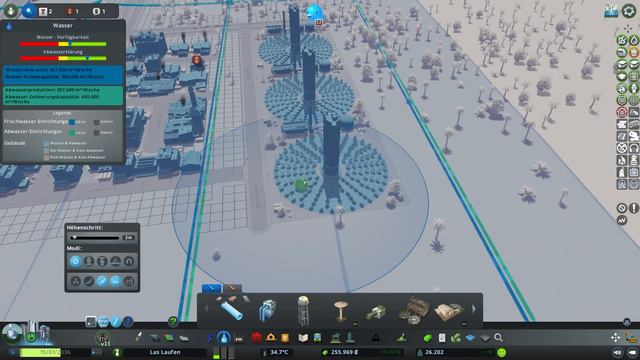This screenshot has width=640, height=360.
Task: Select the first highlighted Modi mode
Action: (x=75, y=261)
